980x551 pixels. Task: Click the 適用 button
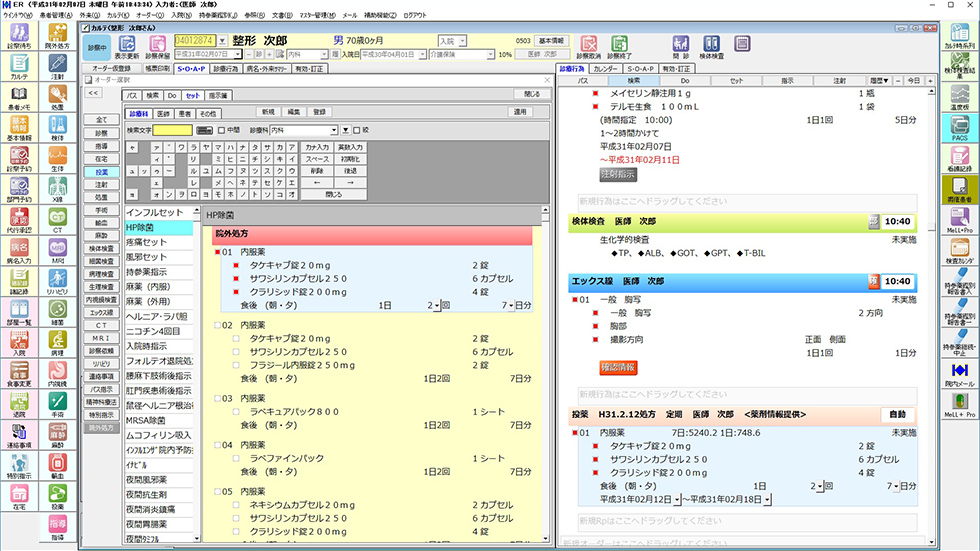tap(520, 112)
